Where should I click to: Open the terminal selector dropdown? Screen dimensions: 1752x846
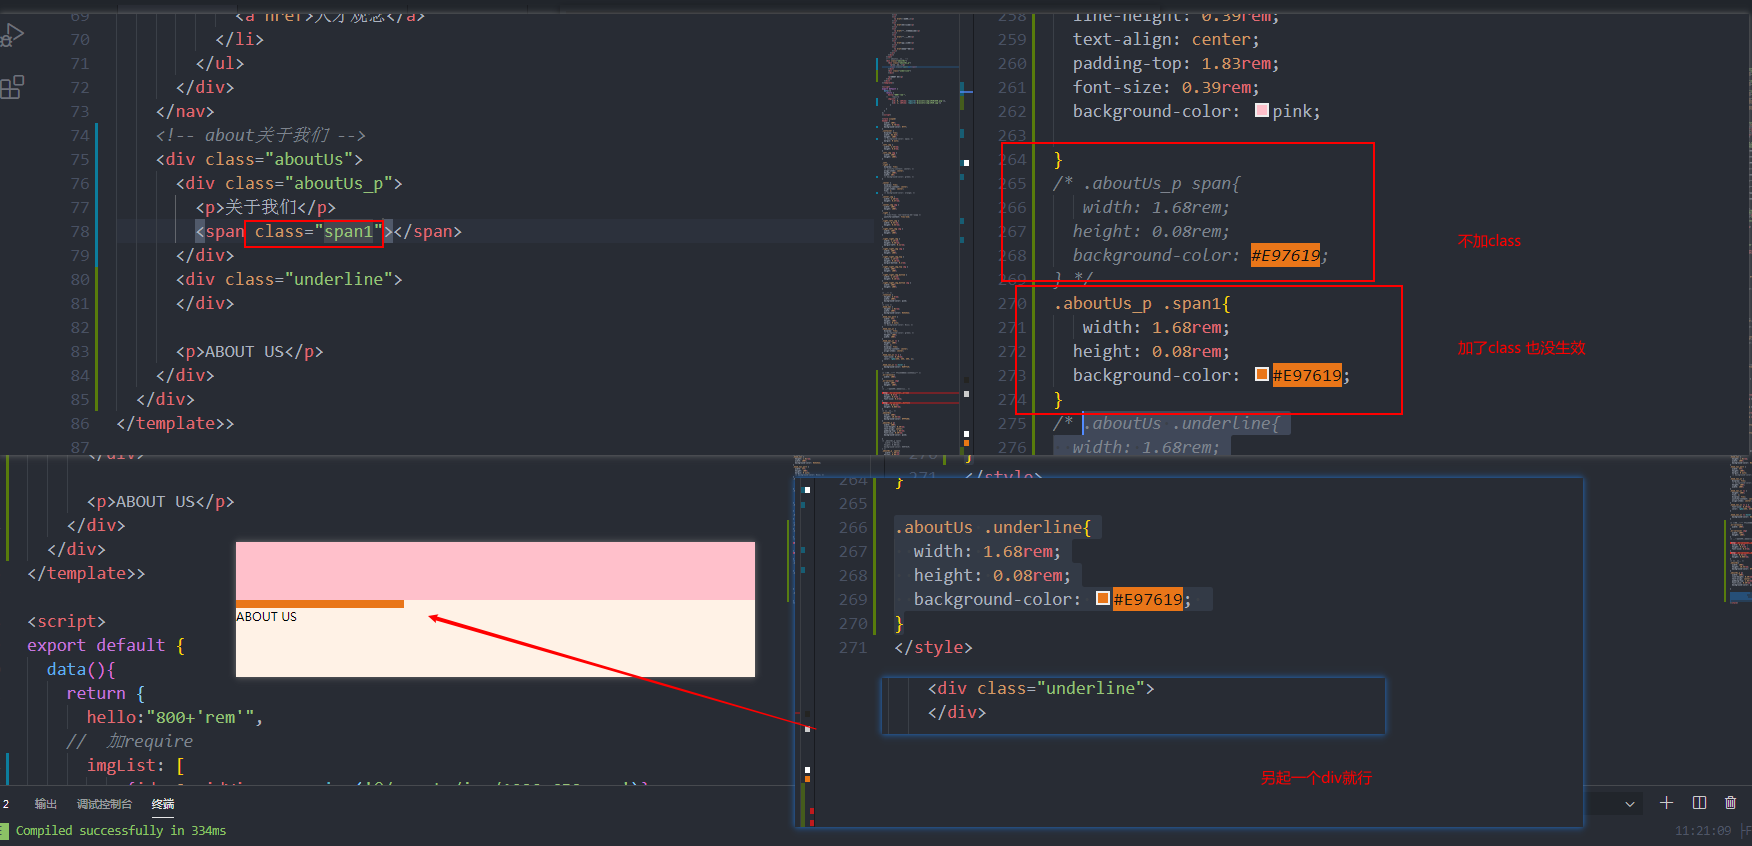point(1630,804)
